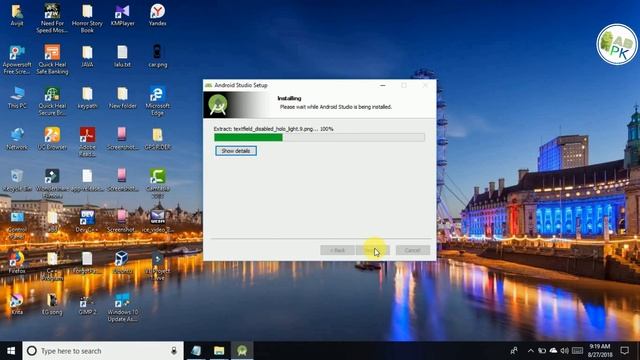Select the lalu.txt file
Screen dimensions: 640x360
pos(122,56)
